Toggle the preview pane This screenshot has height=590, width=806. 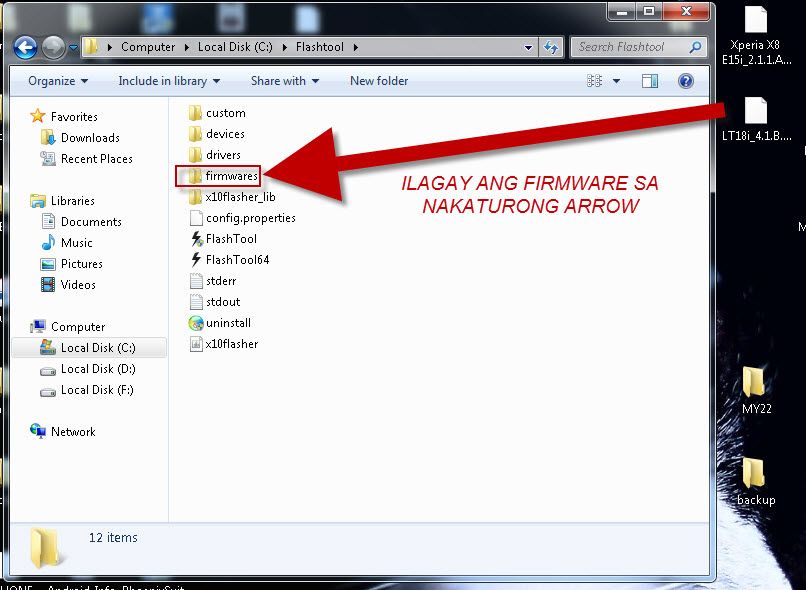(650, 81)
